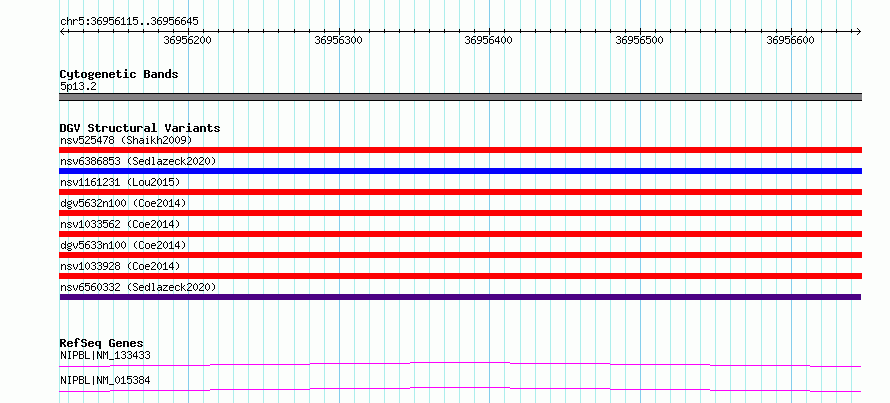
Task: Select the DGV Structural Variants track heading
Action: (x=140, y=128)
